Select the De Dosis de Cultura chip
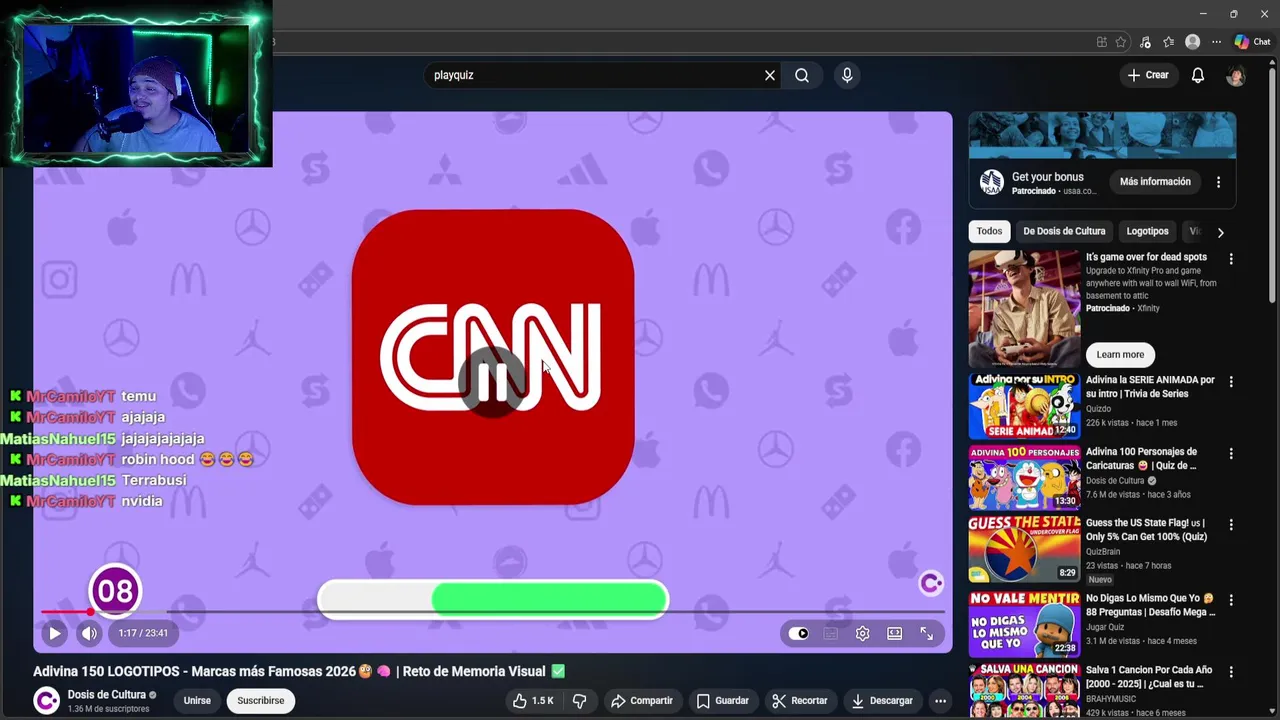Image resolution: width=1280 pixels, height=720 pixels. click(x=1064, y=231)
